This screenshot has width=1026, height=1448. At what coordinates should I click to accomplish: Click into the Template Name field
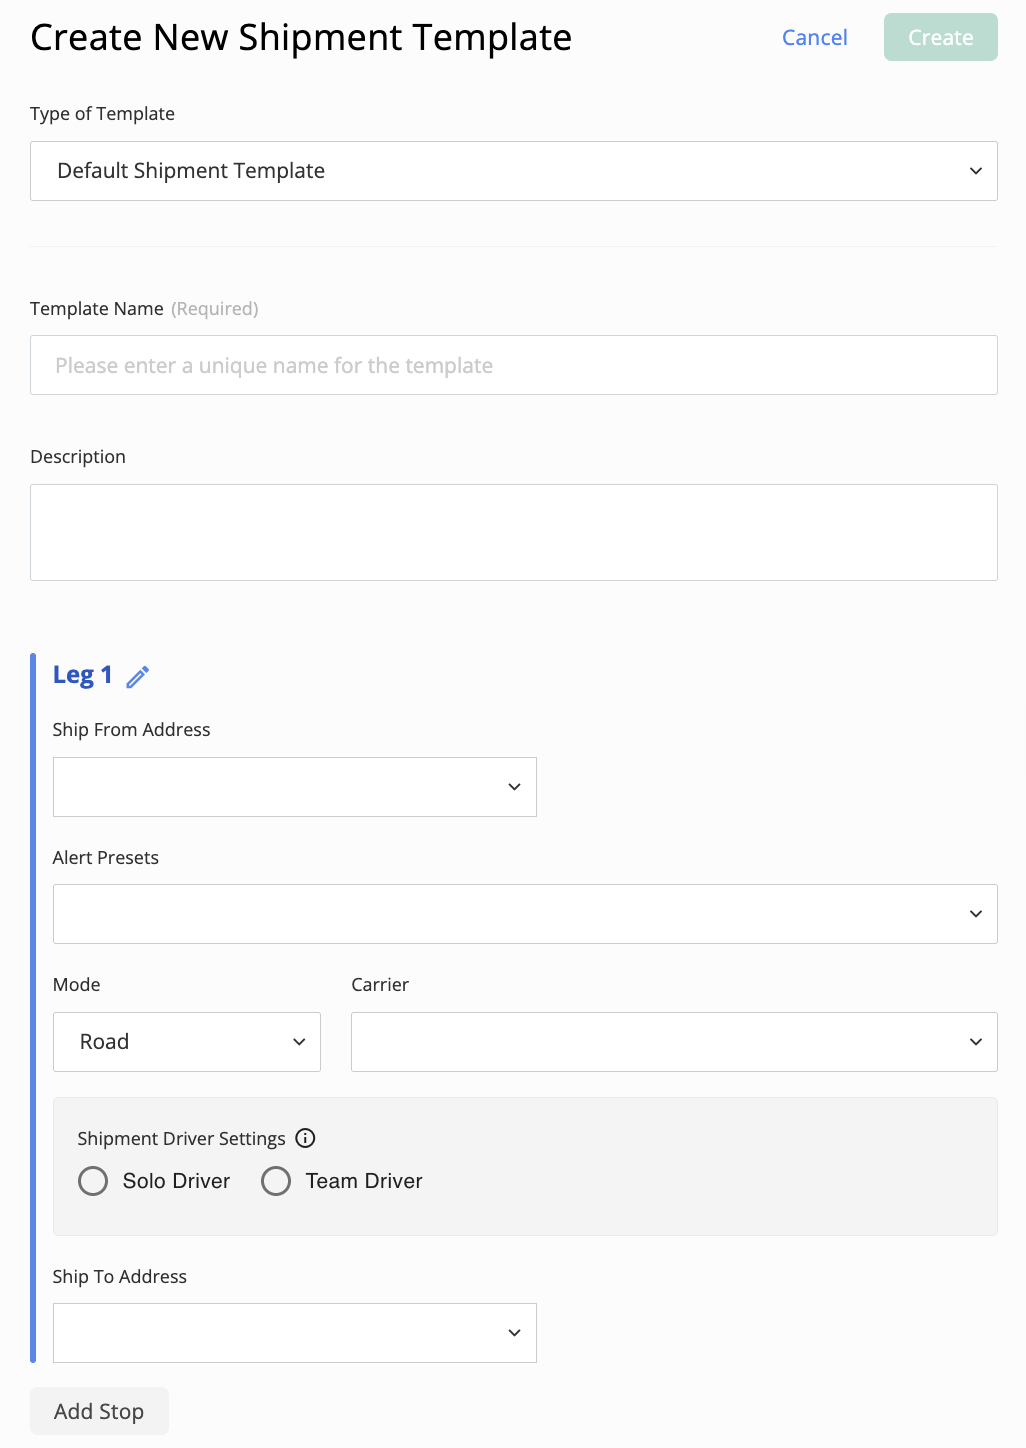(514, 365)
